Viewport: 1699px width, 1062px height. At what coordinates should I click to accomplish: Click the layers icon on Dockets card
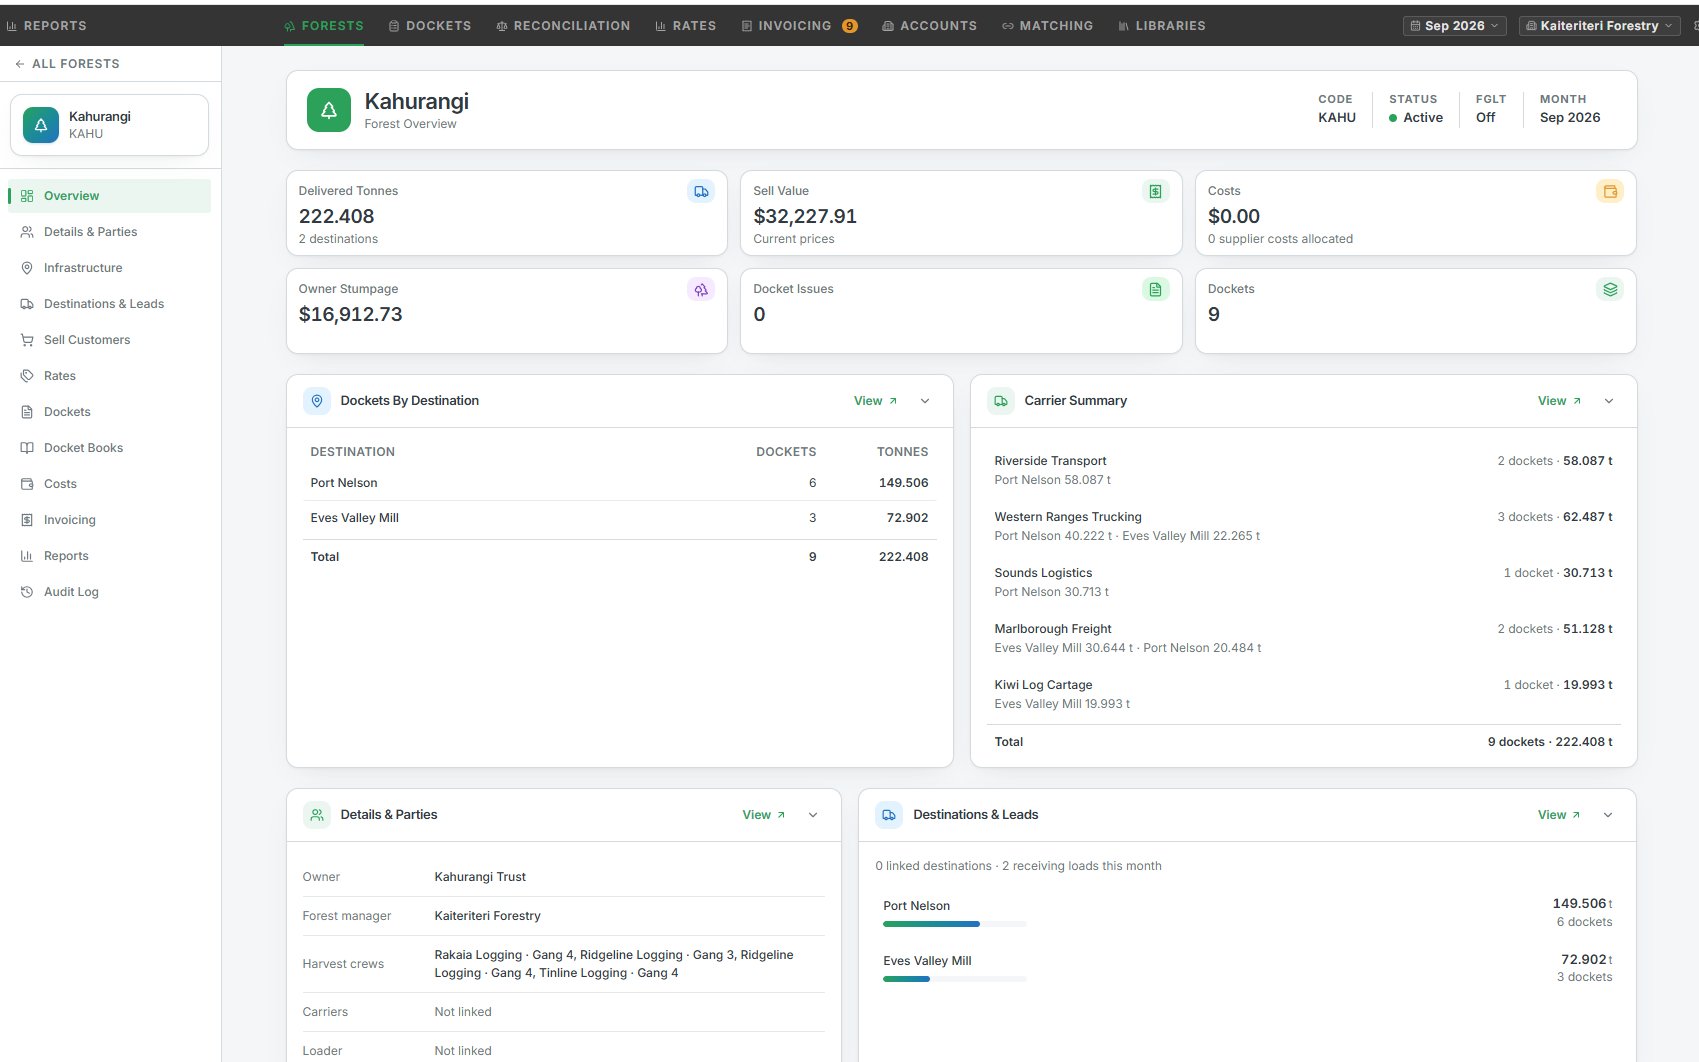[1610, 289]
